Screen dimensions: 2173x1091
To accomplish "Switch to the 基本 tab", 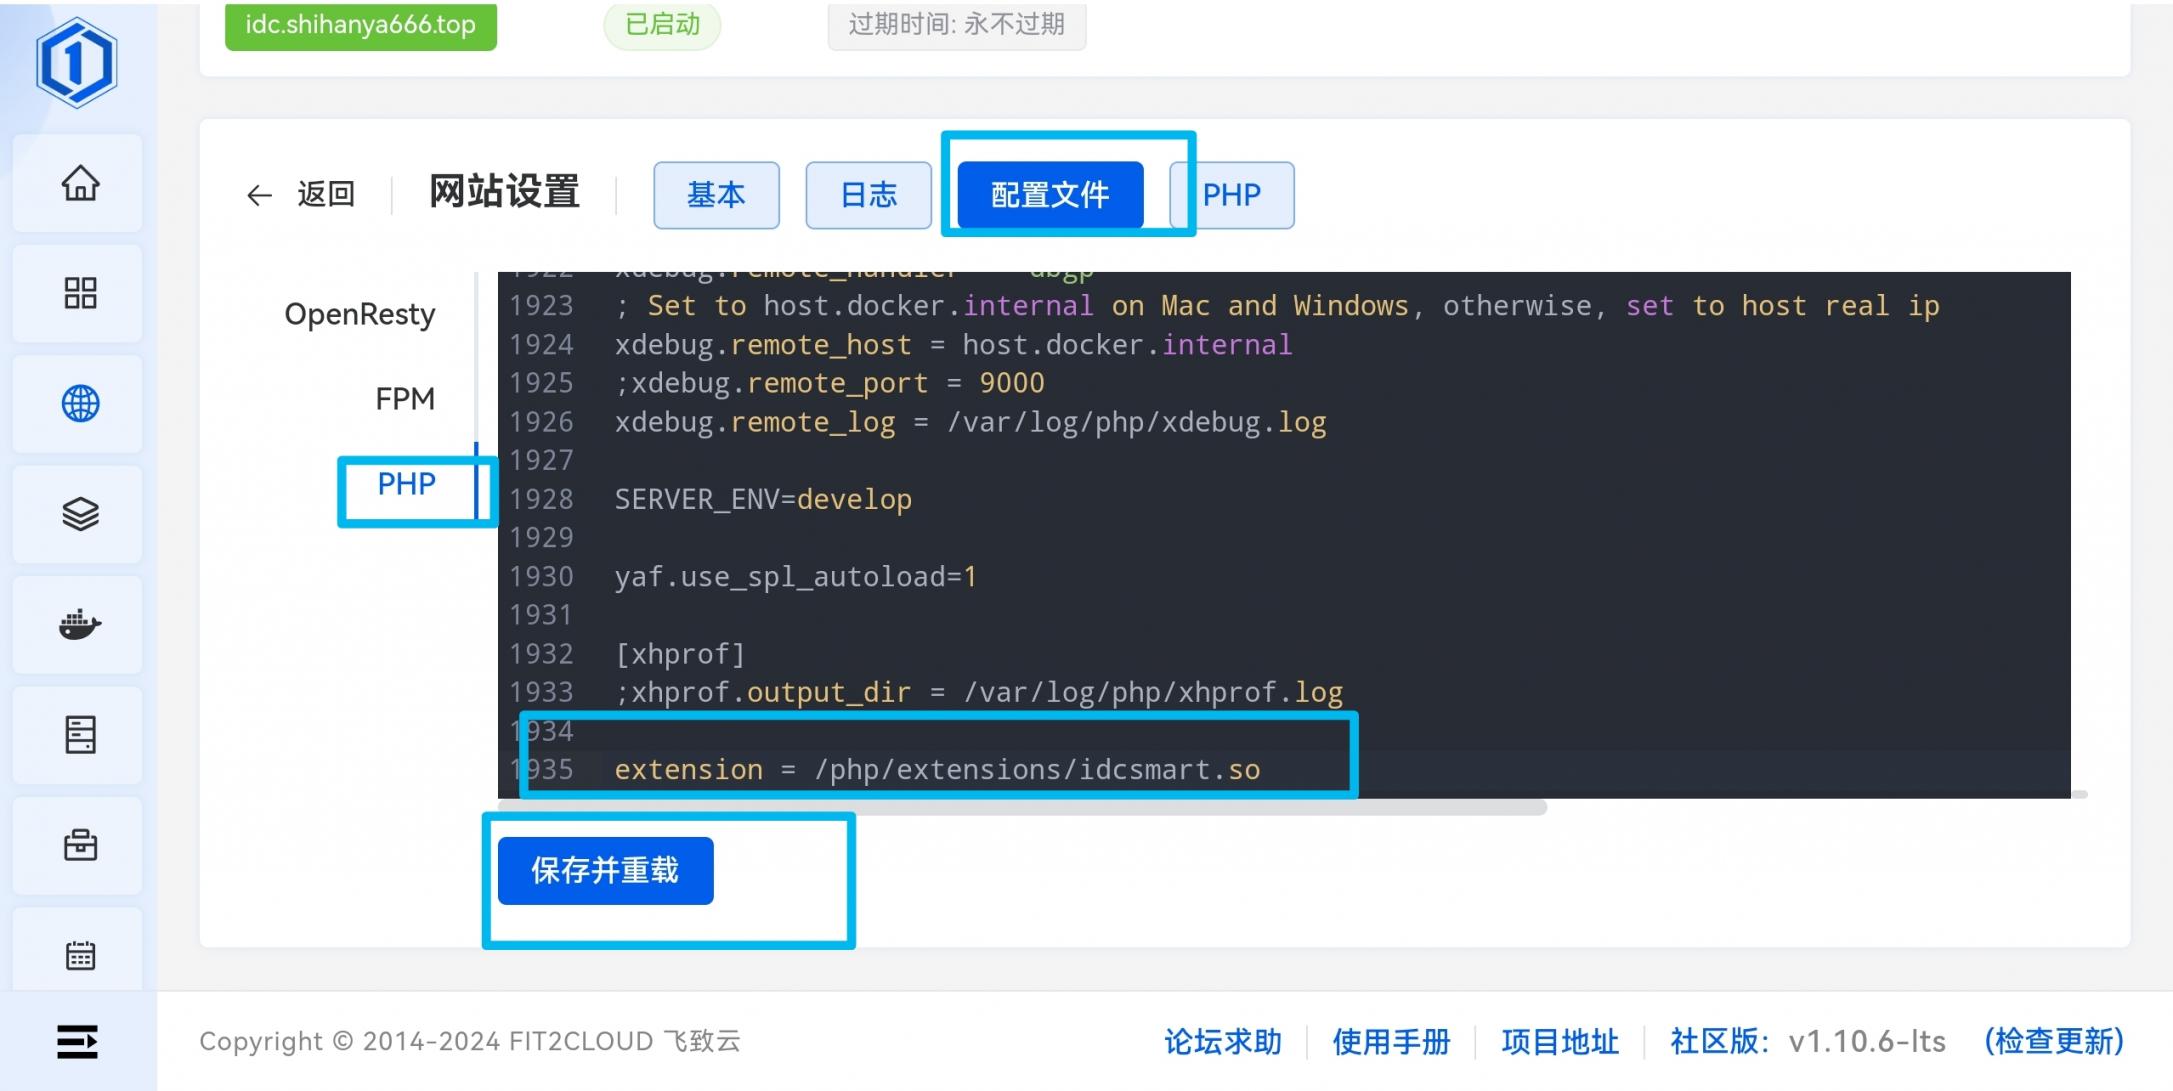I will tap(716, 195).
